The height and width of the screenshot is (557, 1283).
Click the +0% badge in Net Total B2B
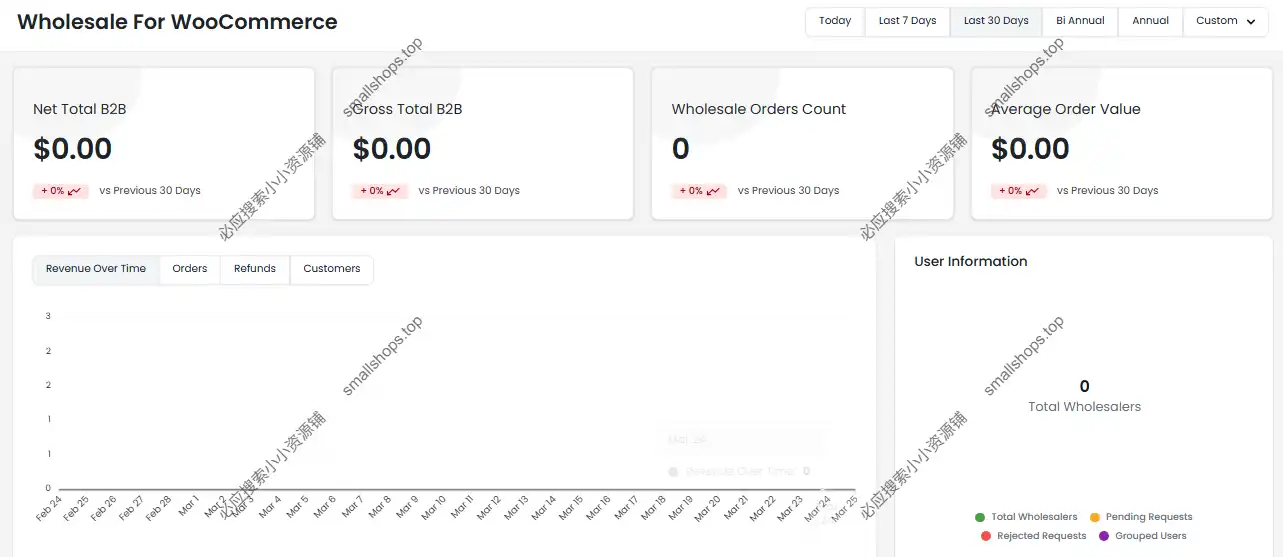(61, 191)
